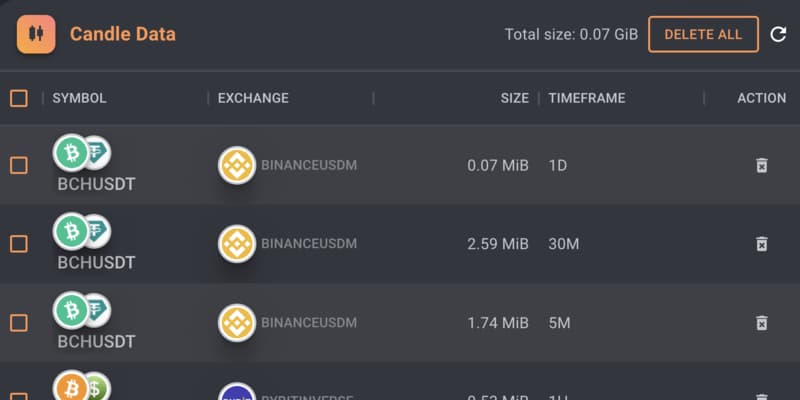Click the 0.07 MiB size value
Image resolution: width=800 pixels, height=400 pixels.
click(x=498, y=166)
